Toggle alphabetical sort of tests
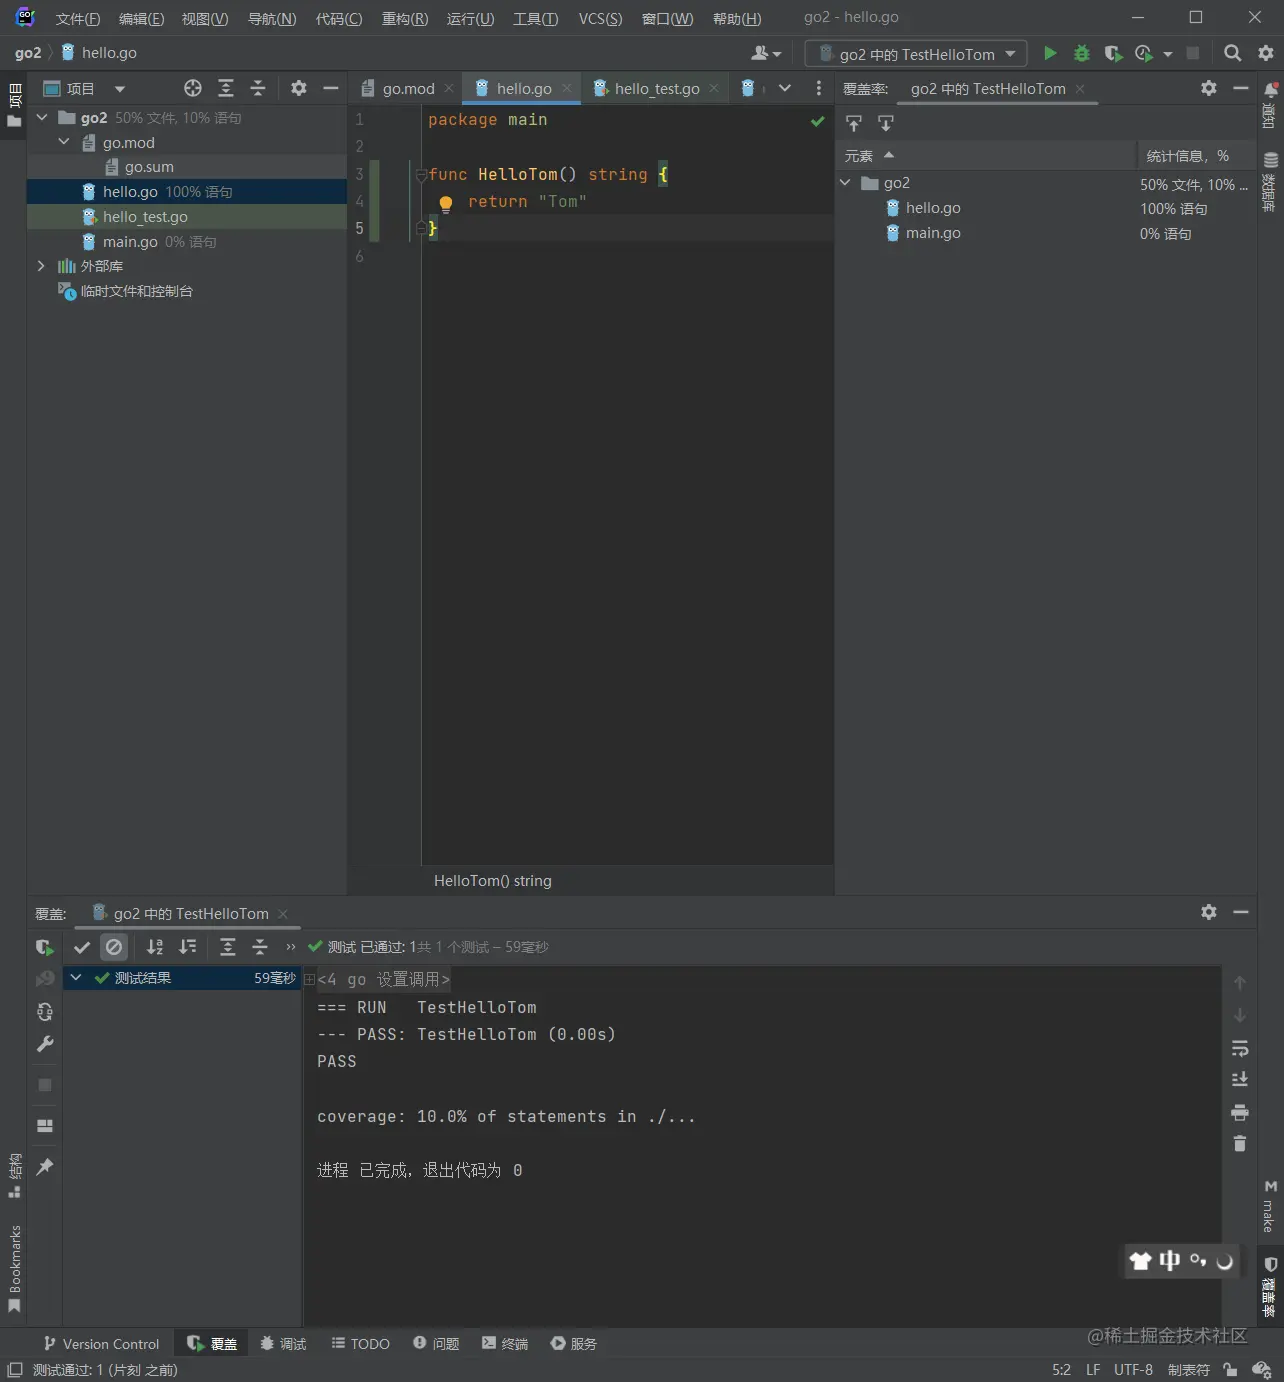 pyautogui.click(x=155, y=947)
